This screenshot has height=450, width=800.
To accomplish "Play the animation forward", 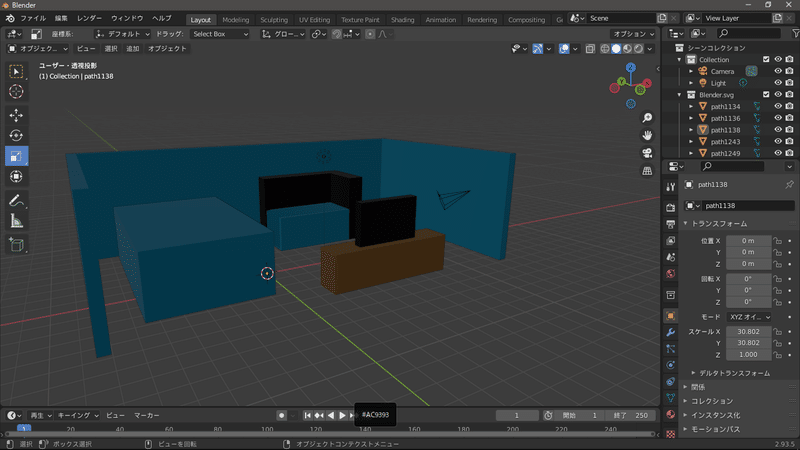I will tap(342, 416).
